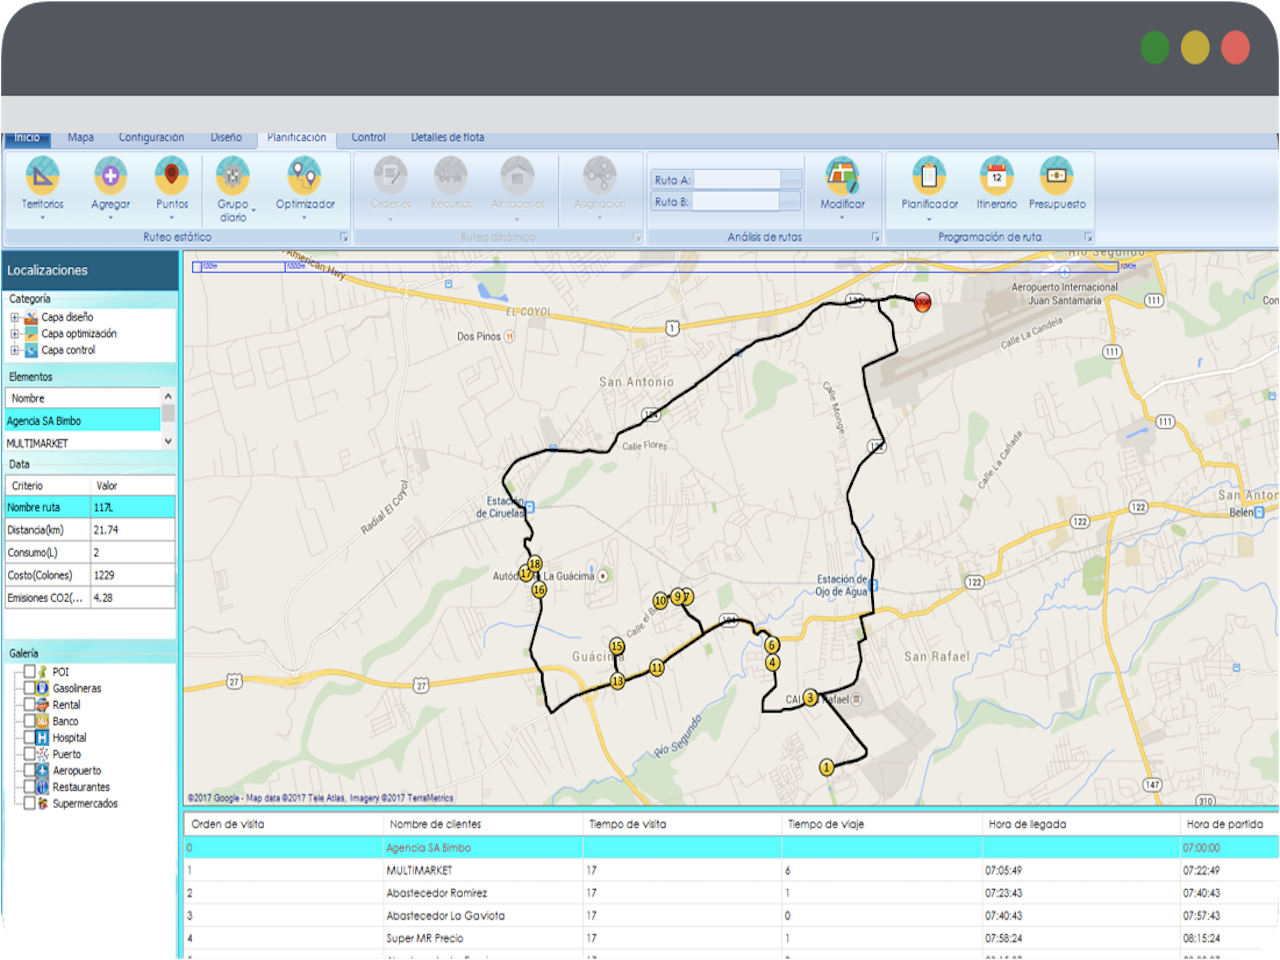Click the Gasolineras gallery icon
Viewport: 1280px width, 960px height.
point(42,688)
